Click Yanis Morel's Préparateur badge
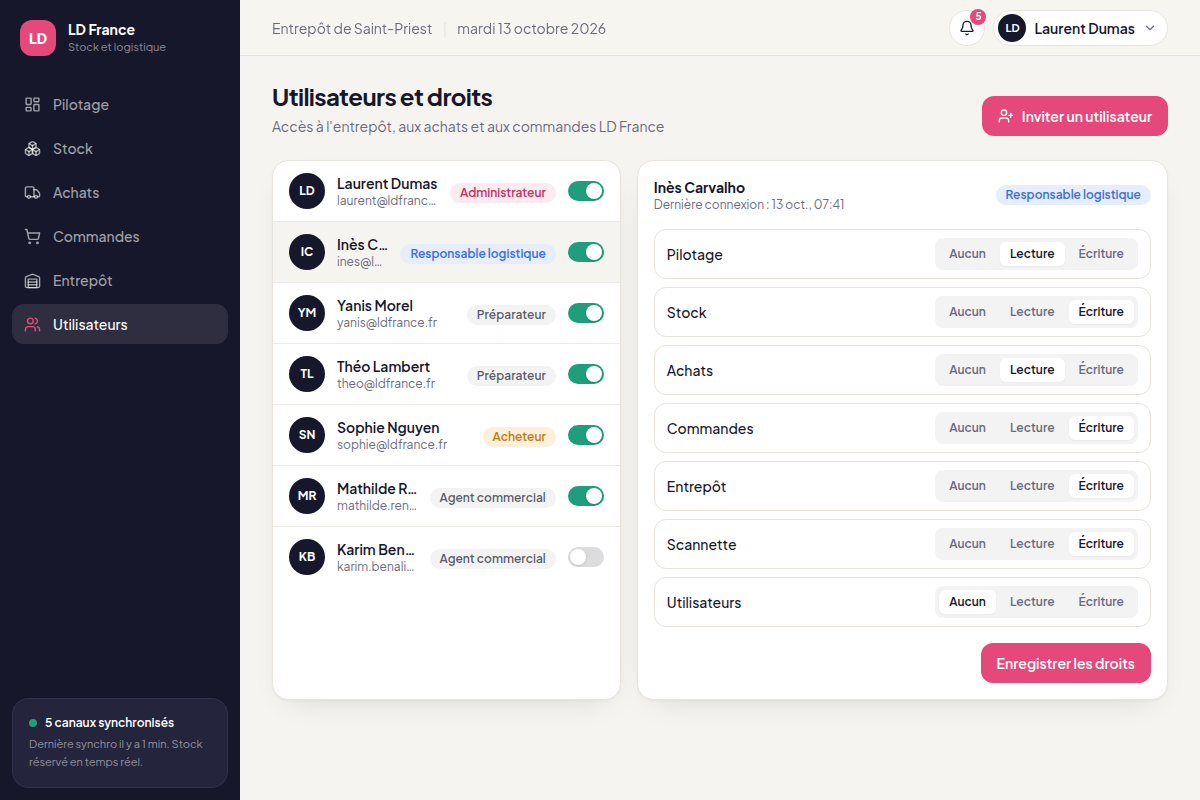The height and width of the screenshot is (800, 1200). (x=511, y=314)
